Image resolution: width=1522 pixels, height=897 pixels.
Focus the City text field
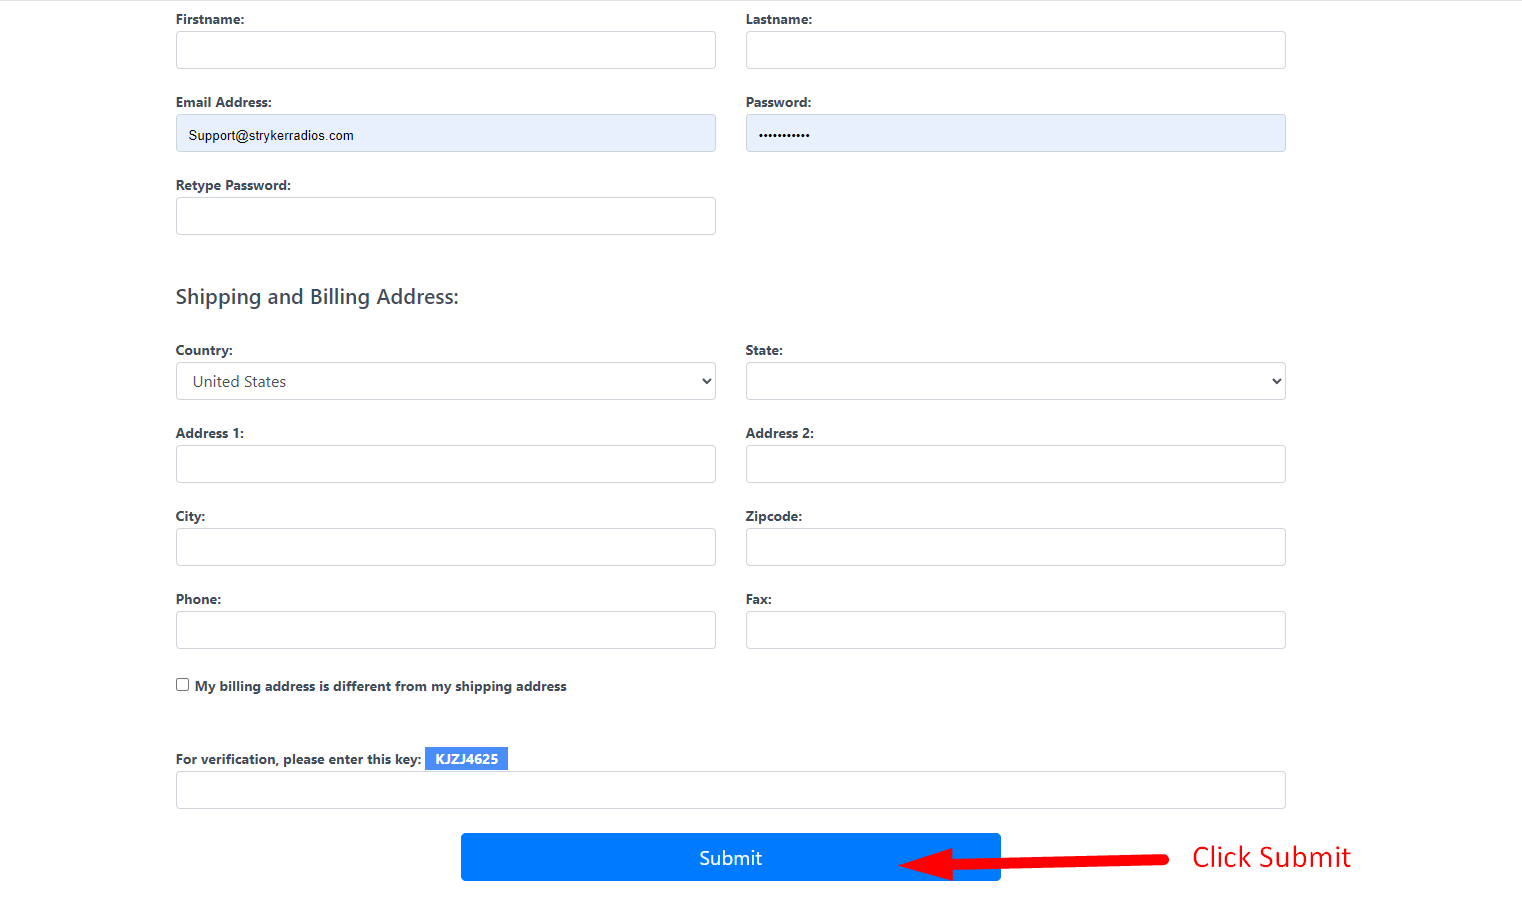(x=445, y=547)
